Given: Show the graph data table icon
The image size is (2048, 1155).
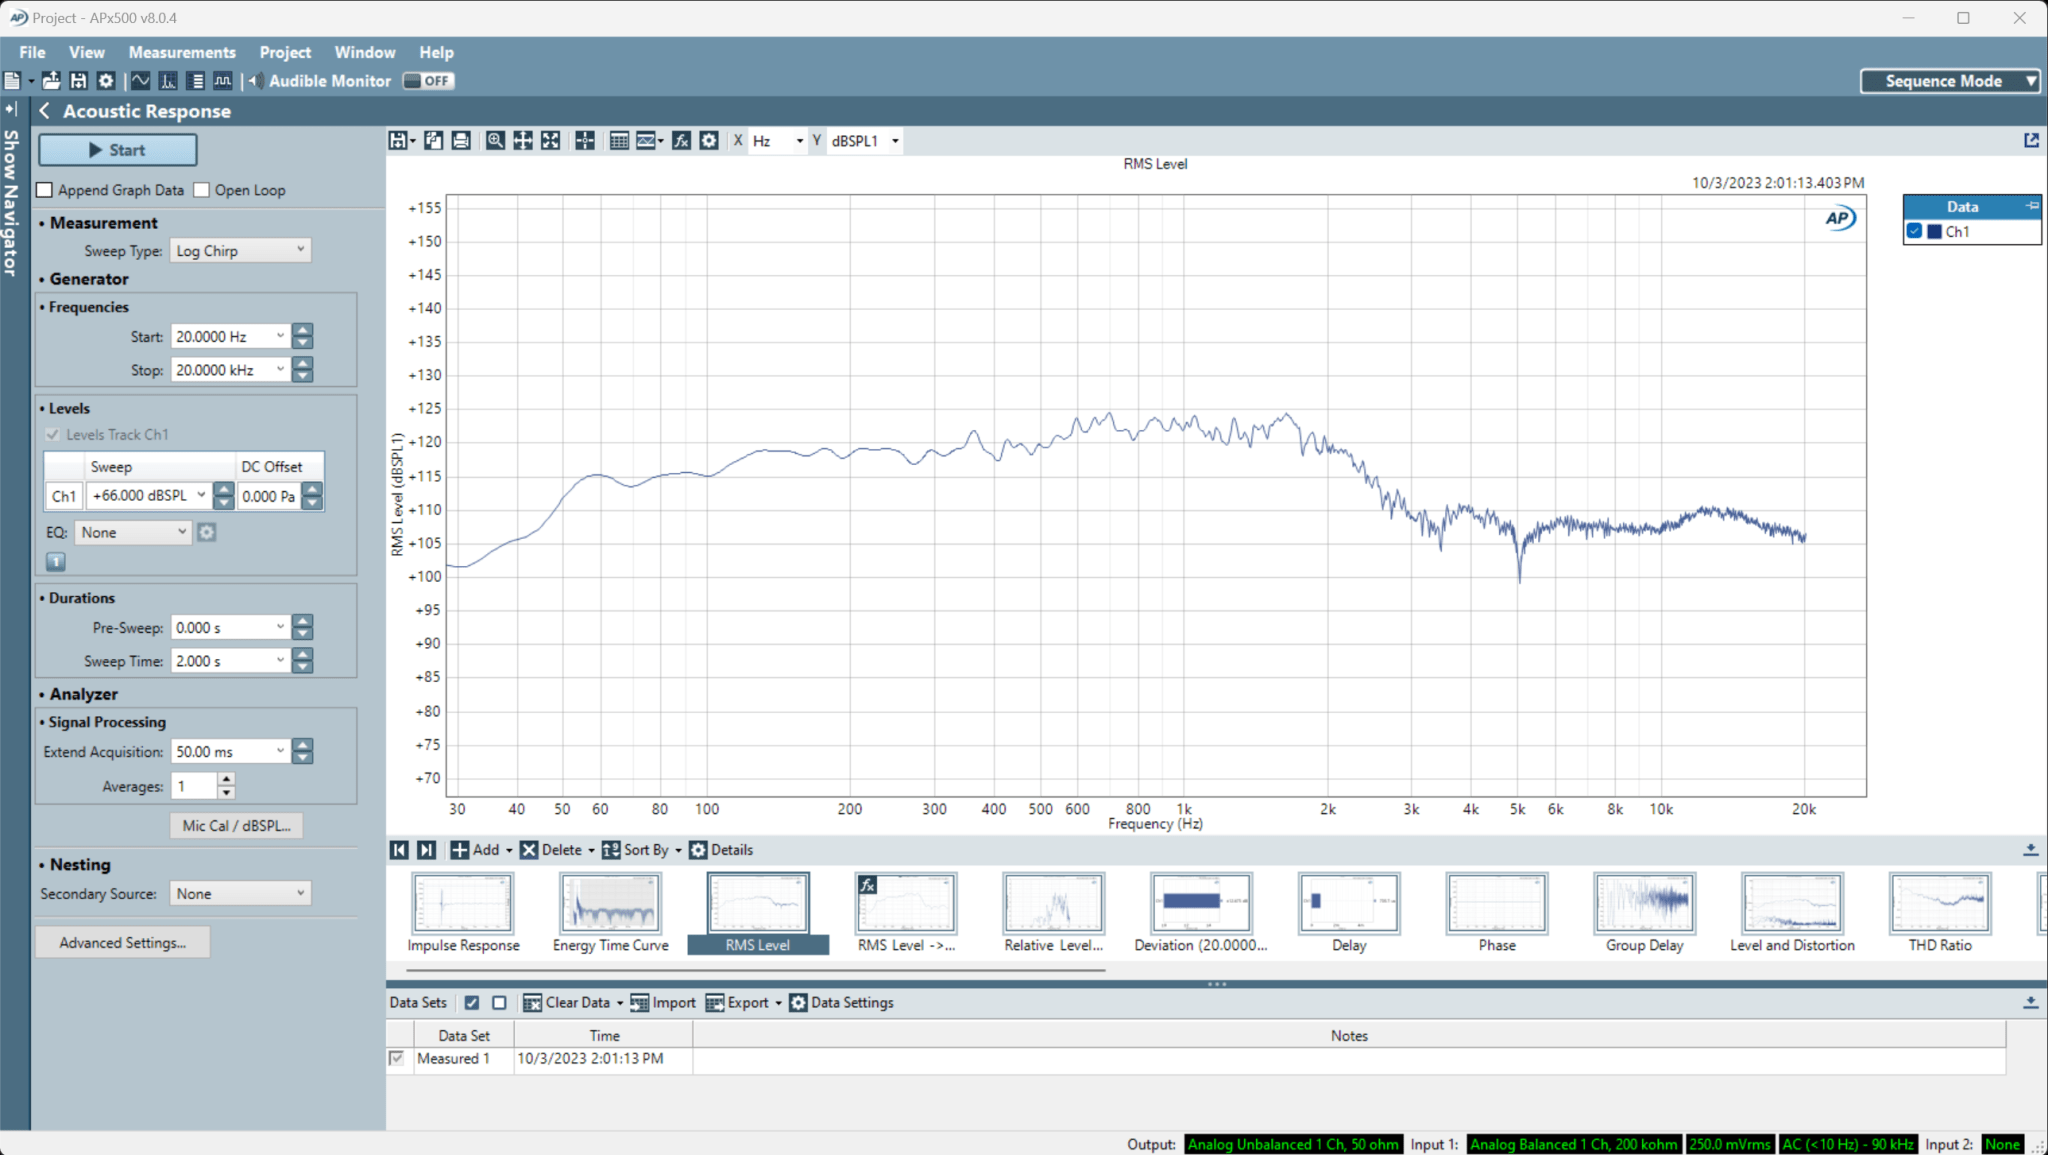Looking at the screenshot, I should (x=619, y=141).
